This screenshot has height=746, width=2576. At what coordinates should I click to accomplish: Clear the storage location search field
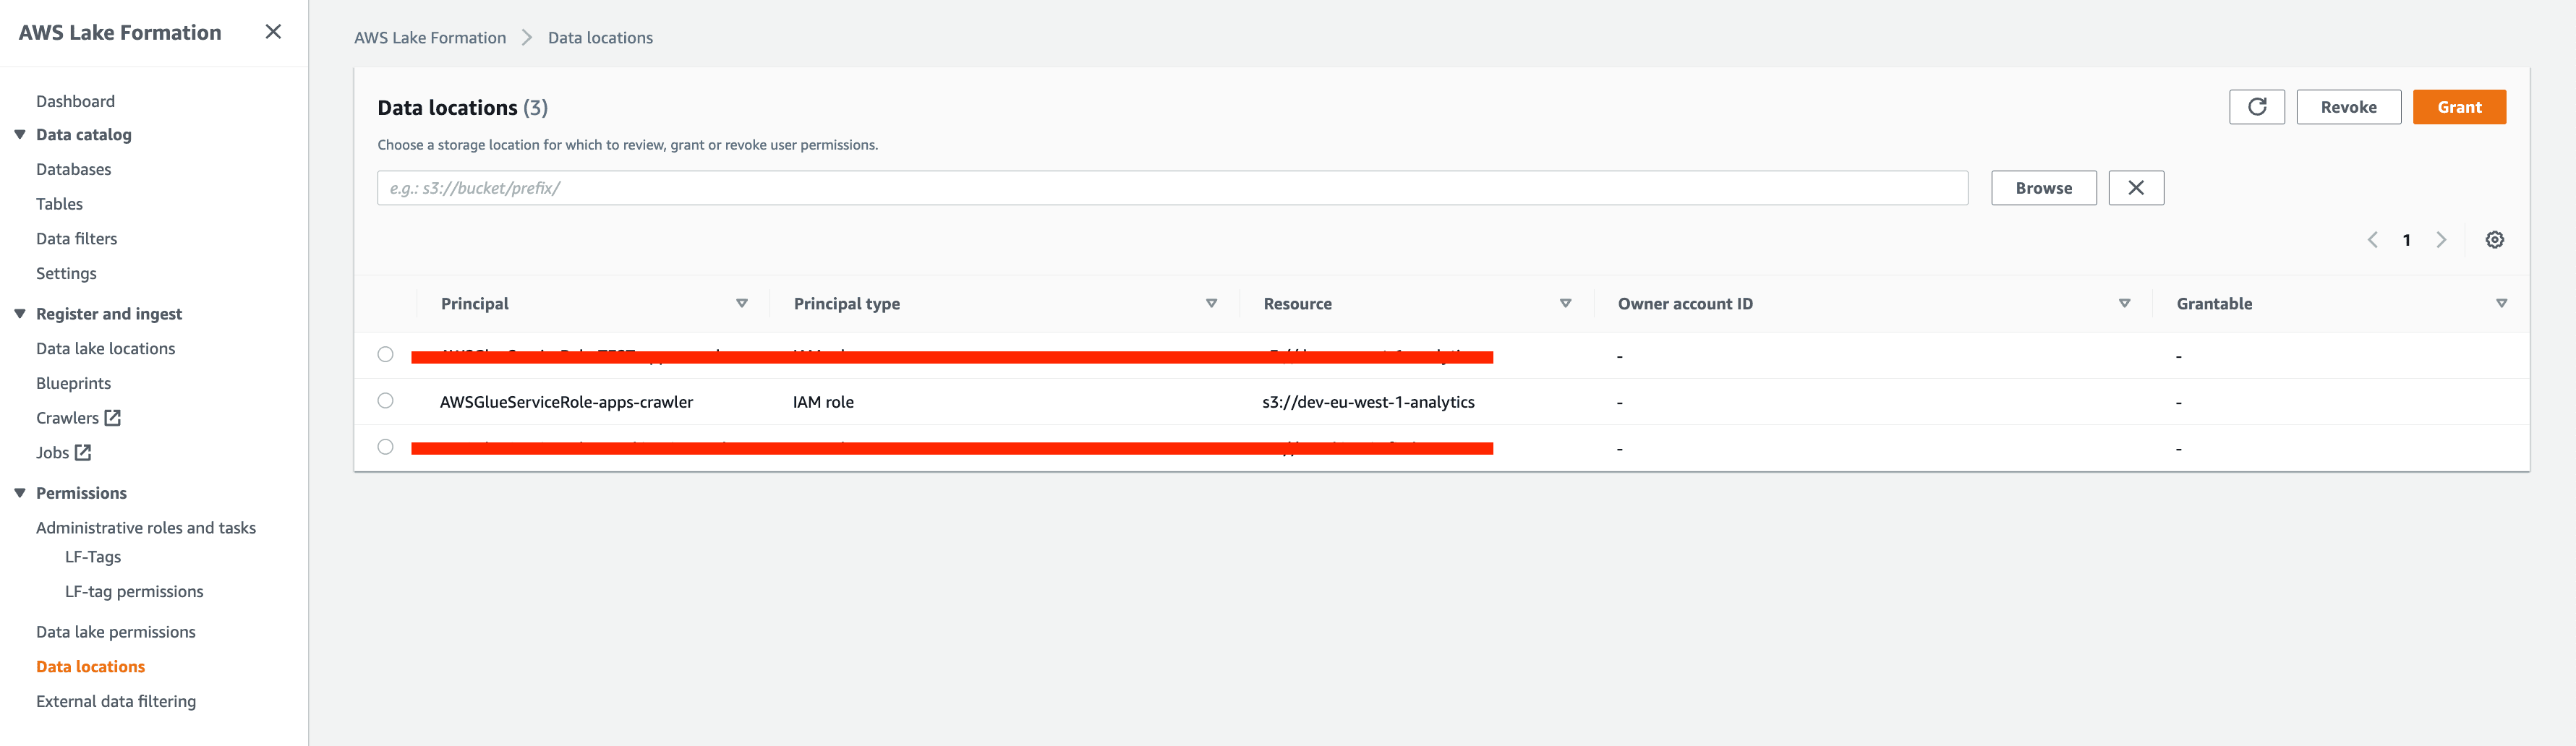(x=2135, y=188)
